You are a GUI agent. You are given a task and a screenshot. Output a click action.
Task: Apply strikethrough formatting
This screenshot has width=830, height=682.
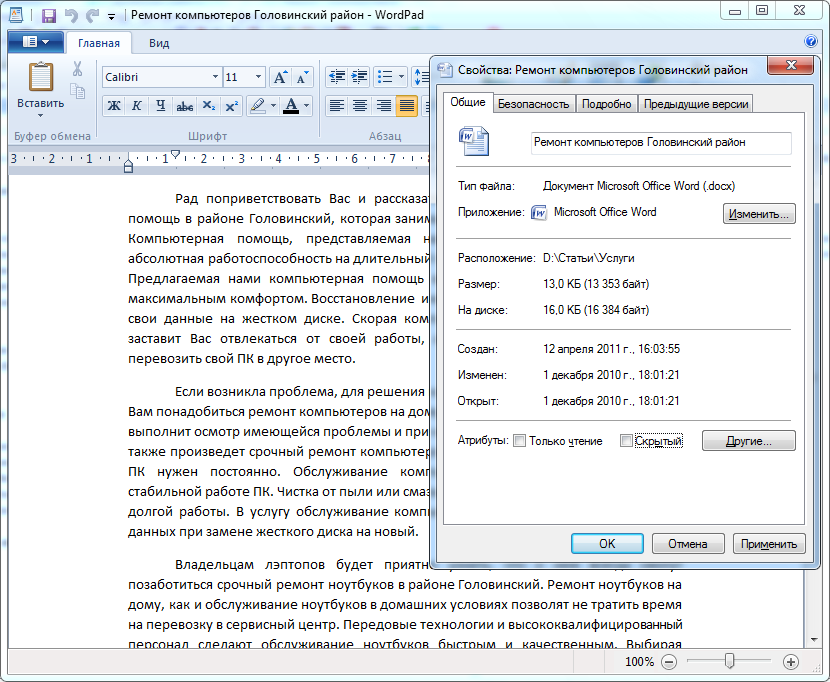pos(184,106)
